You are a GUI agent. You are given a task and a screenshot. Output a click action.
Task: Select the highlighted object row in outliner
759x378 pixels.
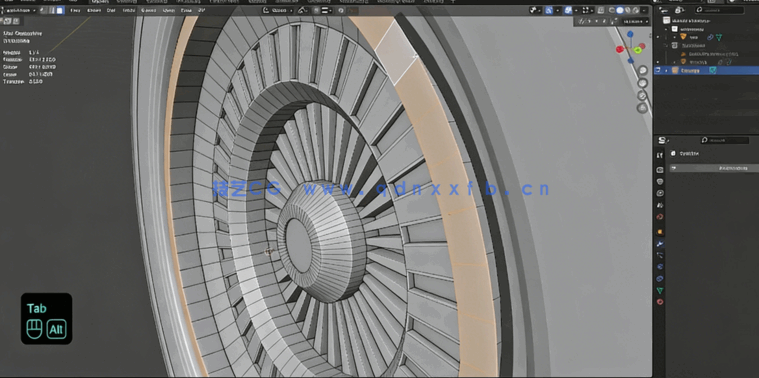[x=706, y=70]
